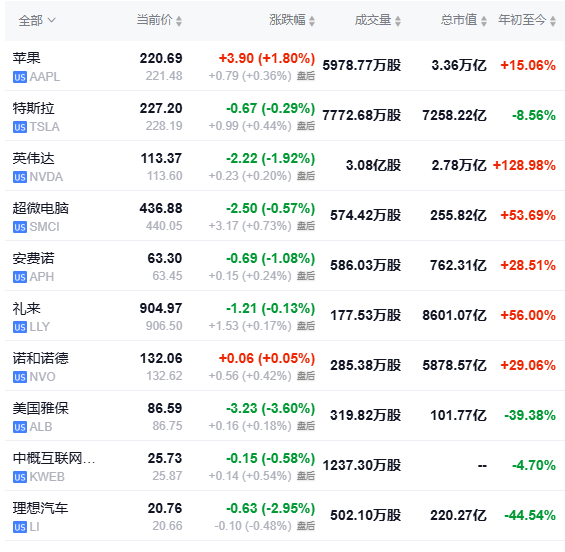Sort by 总市值 column arrows
The height and width of the screenshot is (552, 565).
tap(484, 21)
